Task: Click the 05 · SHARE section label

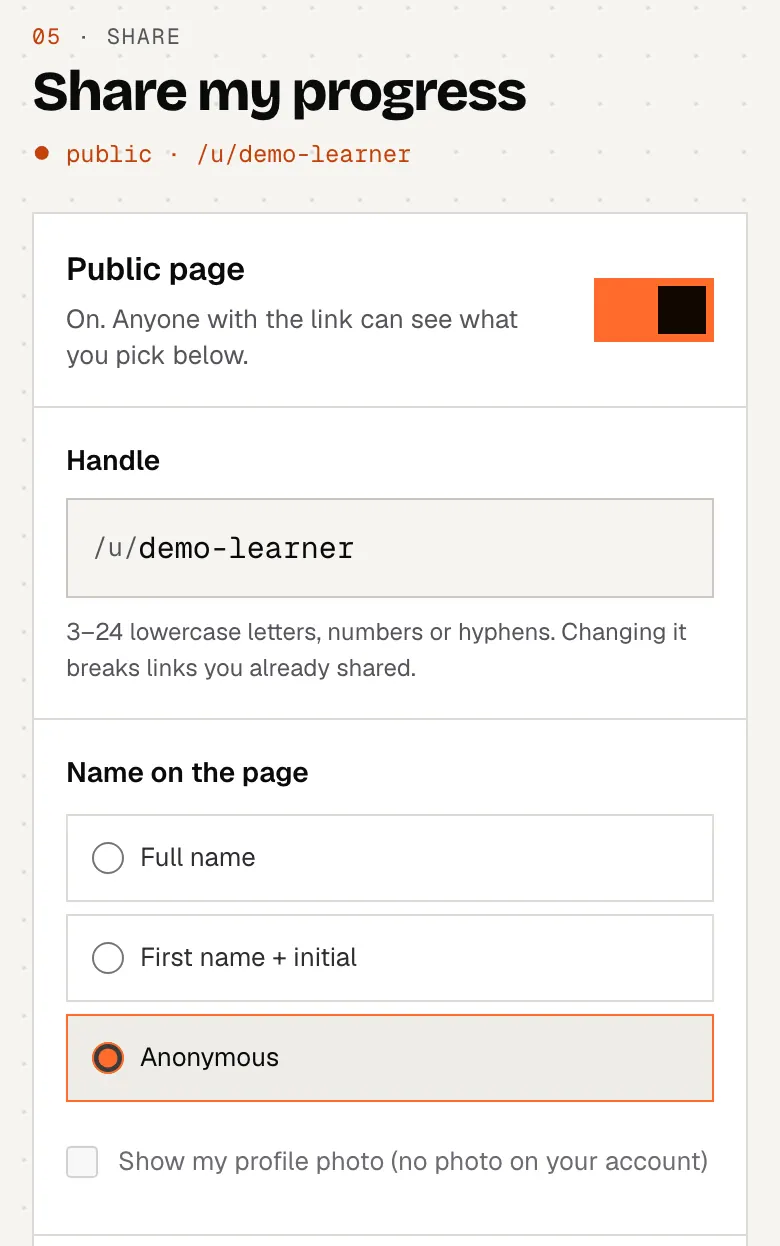Action: 106,37
